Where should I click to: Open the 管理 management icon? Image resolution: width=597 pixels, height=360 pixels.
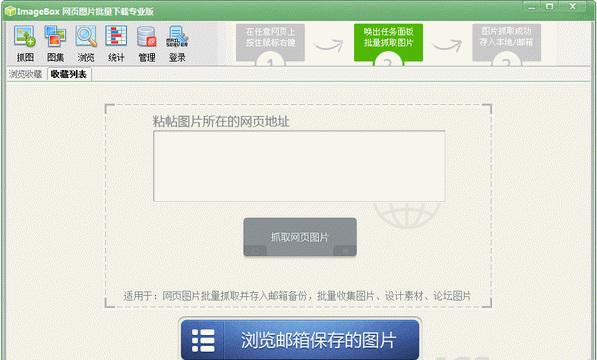147,43
